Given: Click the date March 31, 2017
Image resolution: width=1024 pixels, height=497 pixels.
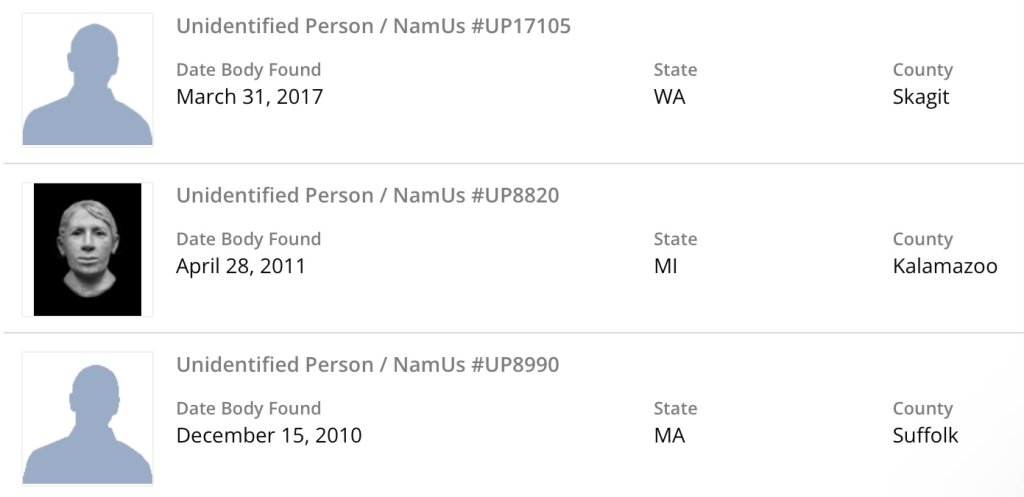Looking at the screenshot, I should coord(249,97).
